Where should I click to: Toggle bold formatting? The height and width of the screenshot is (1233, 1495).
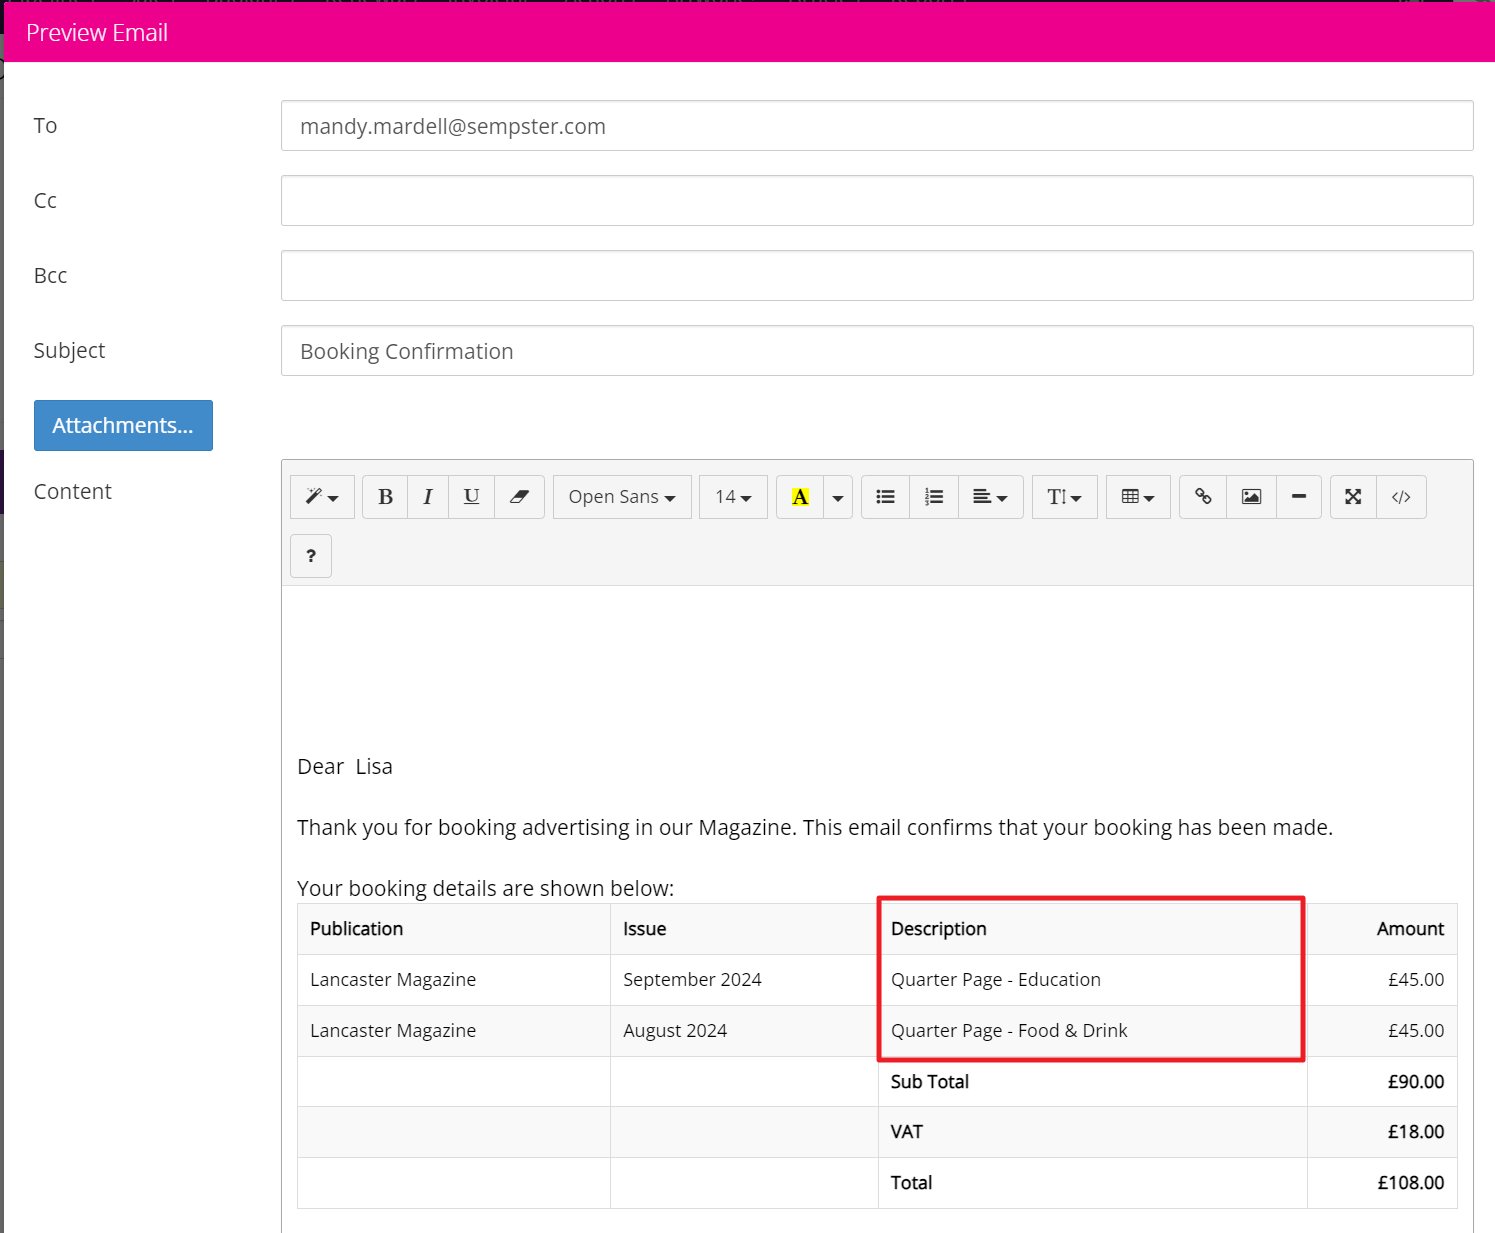pos(385,497)
